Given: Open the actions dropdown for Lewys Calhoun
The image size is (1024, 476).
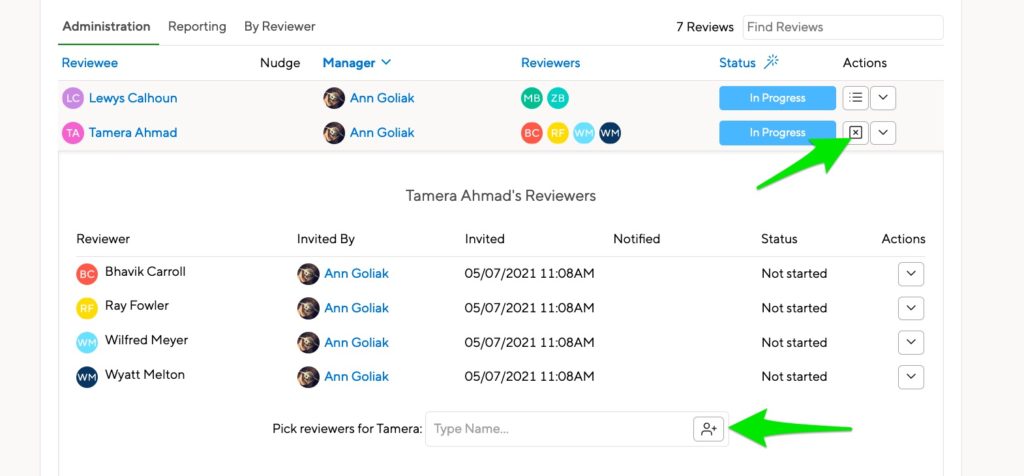Looking at the screenshot, I should tap(883, 98).
